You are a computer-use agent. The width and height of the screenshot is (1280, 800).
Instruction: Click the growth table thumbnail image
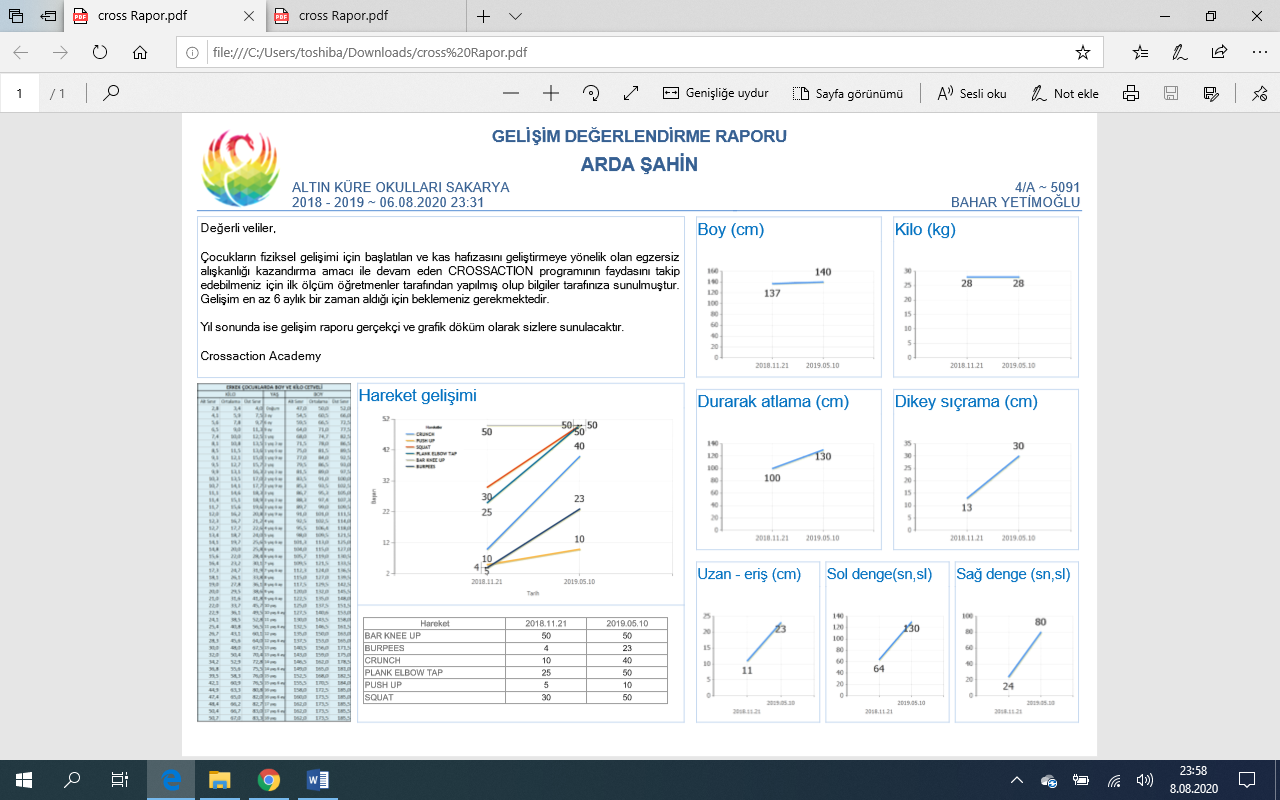pyautogui.click(x=274, y=552)
